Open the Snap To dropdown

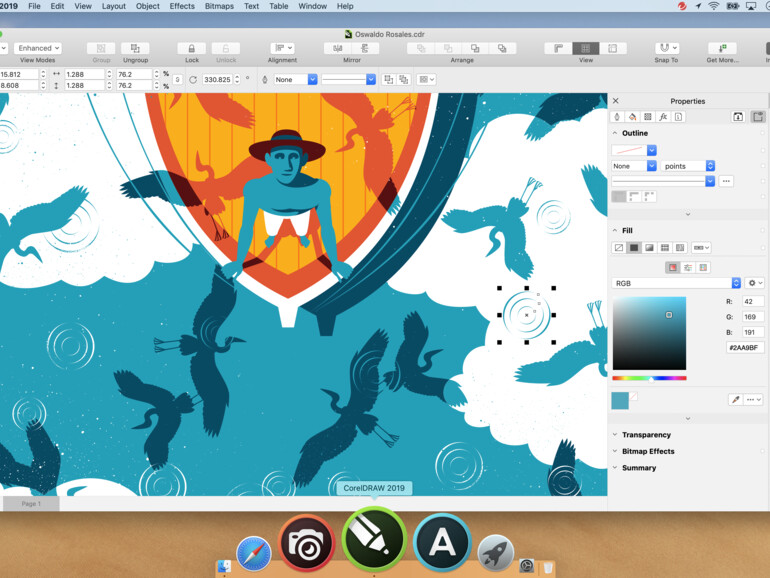pyautogui.click(x=666, y=48)
